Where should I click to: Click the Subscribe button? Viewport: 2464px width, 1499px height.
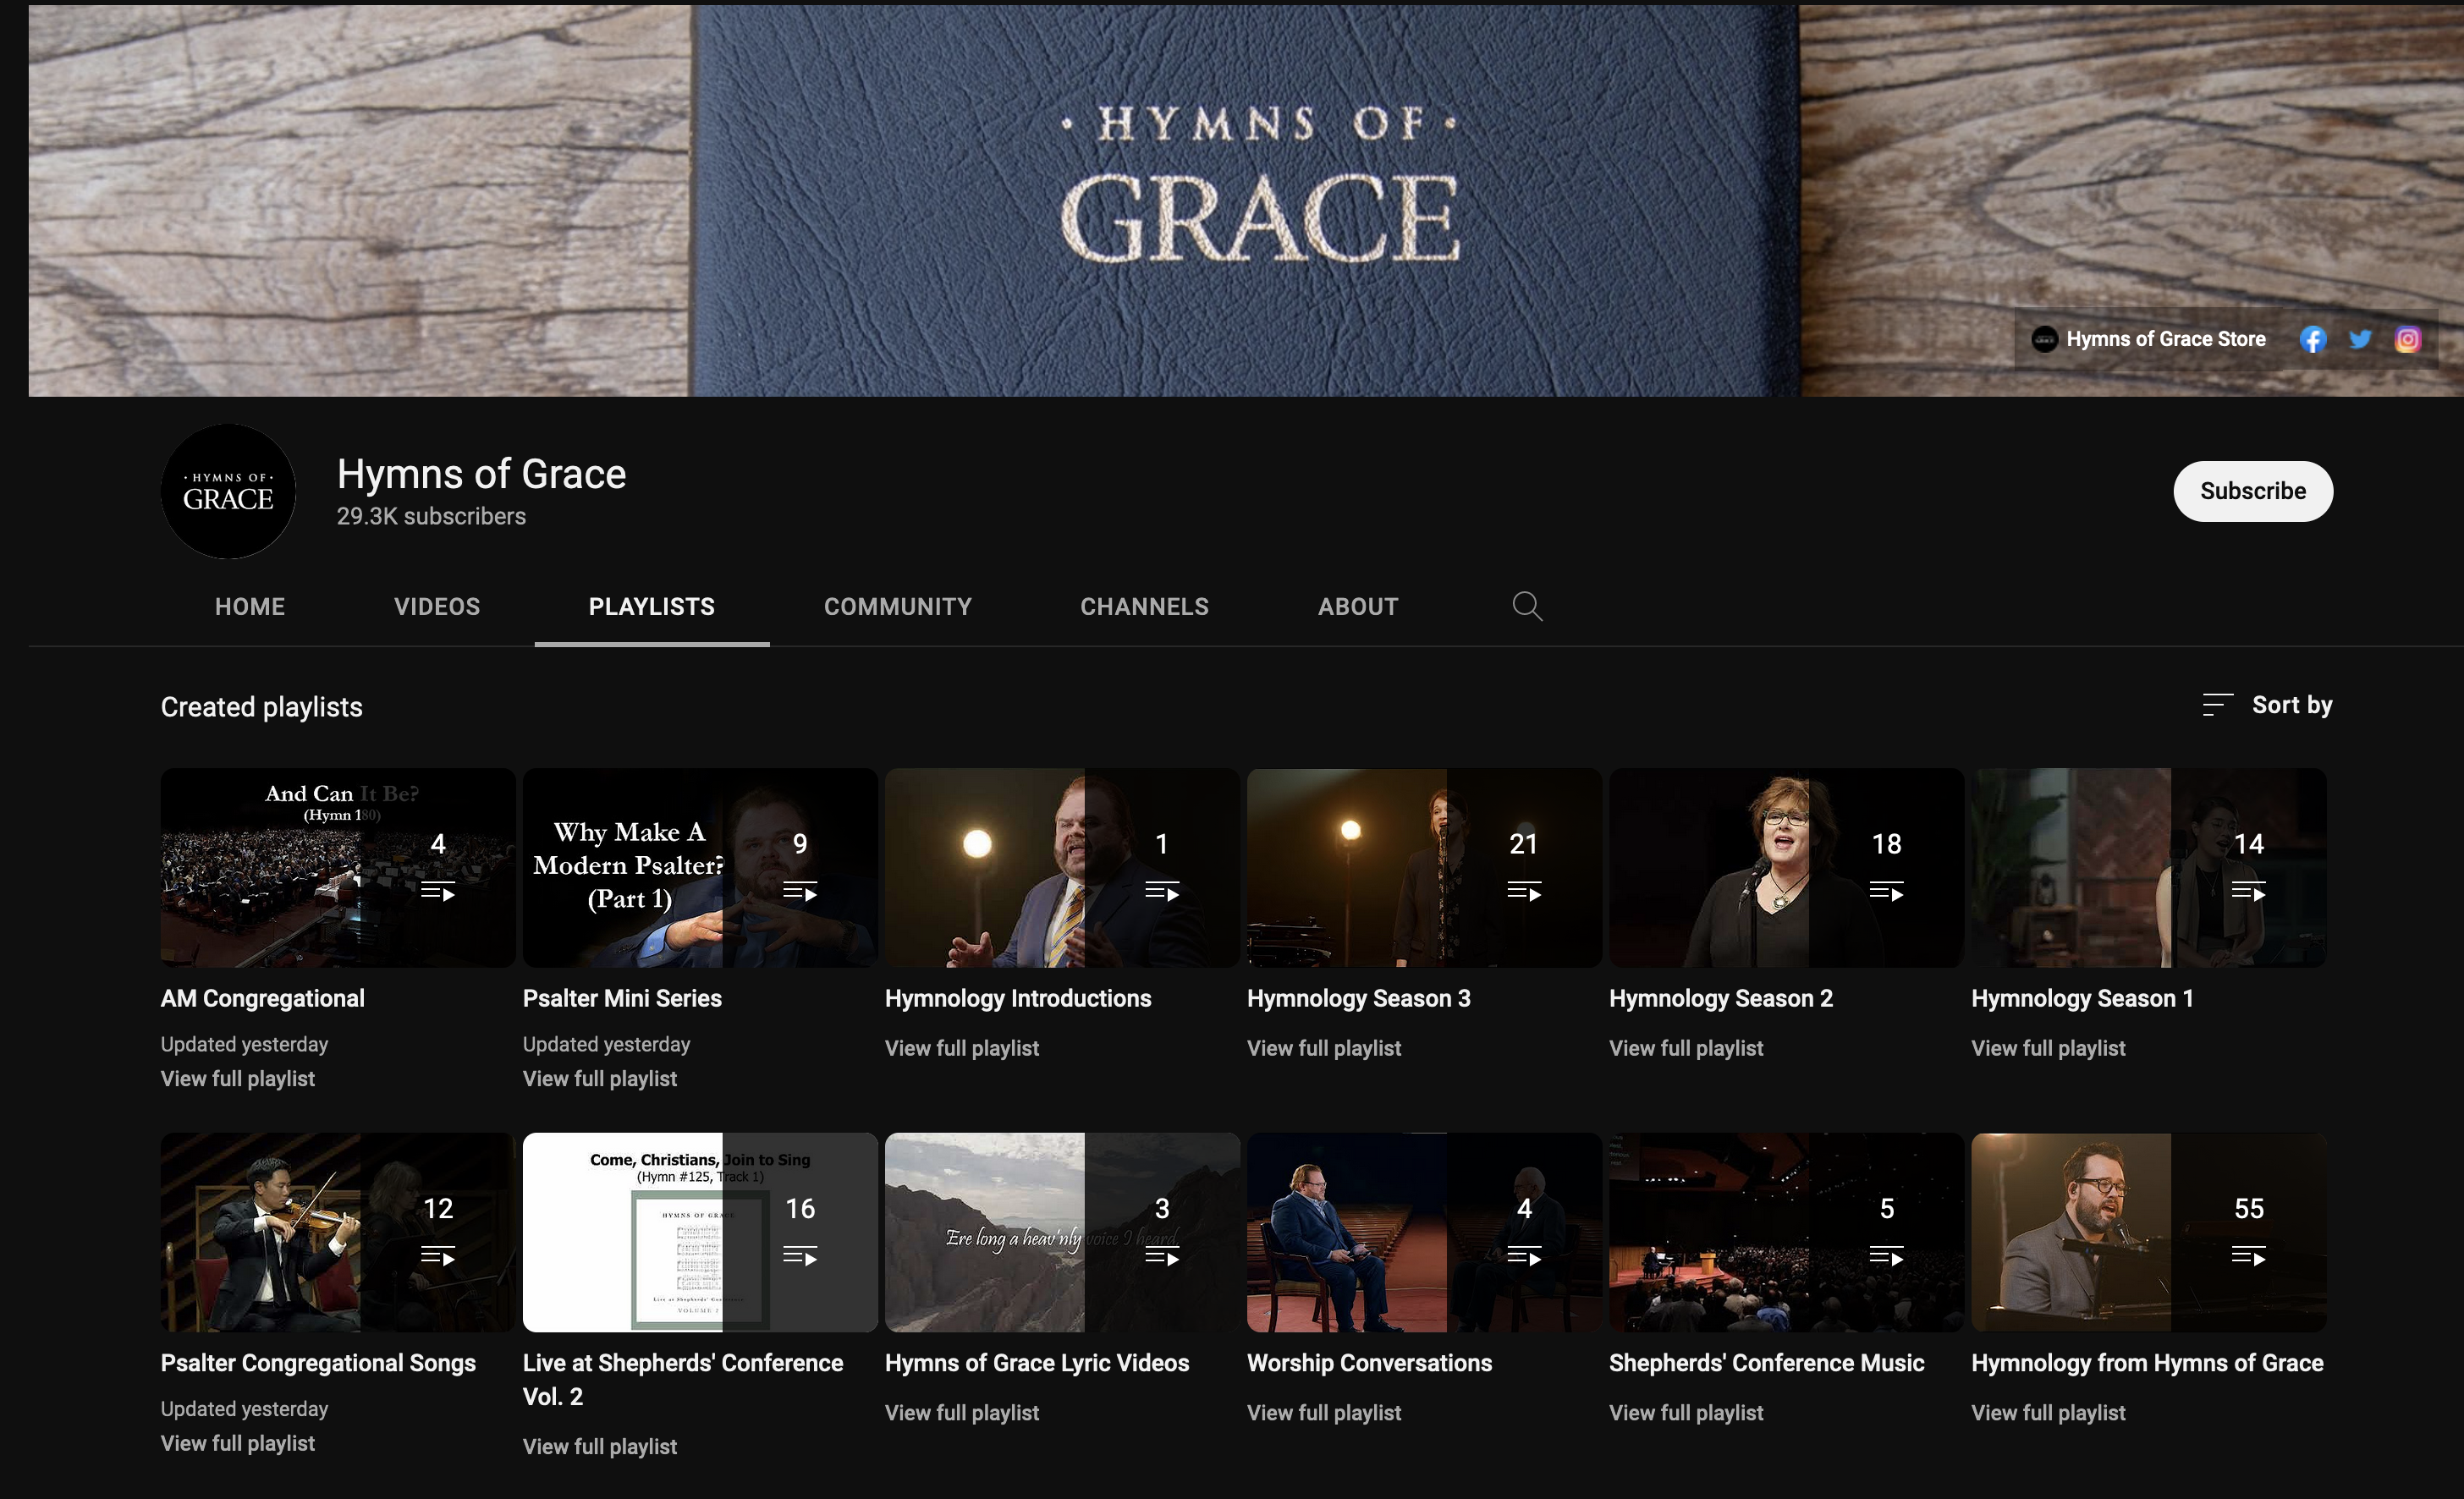click(2253, 491)
